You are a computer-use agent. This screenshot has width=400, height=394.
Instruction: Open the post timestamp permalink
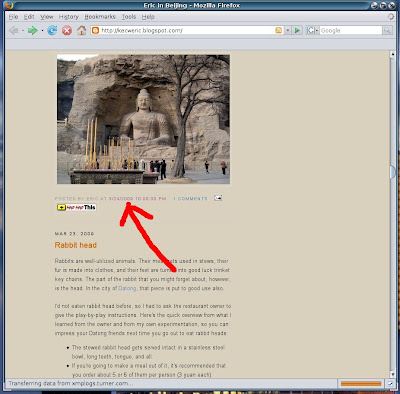tap(138, 198)
